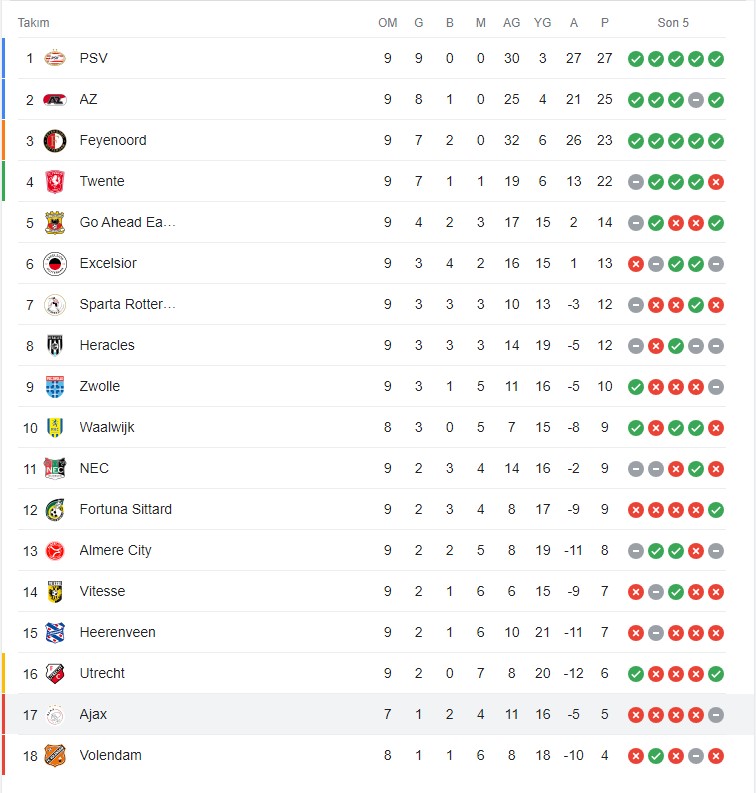
Task: Select the Utrecht team name
Action: click(102, 673)
